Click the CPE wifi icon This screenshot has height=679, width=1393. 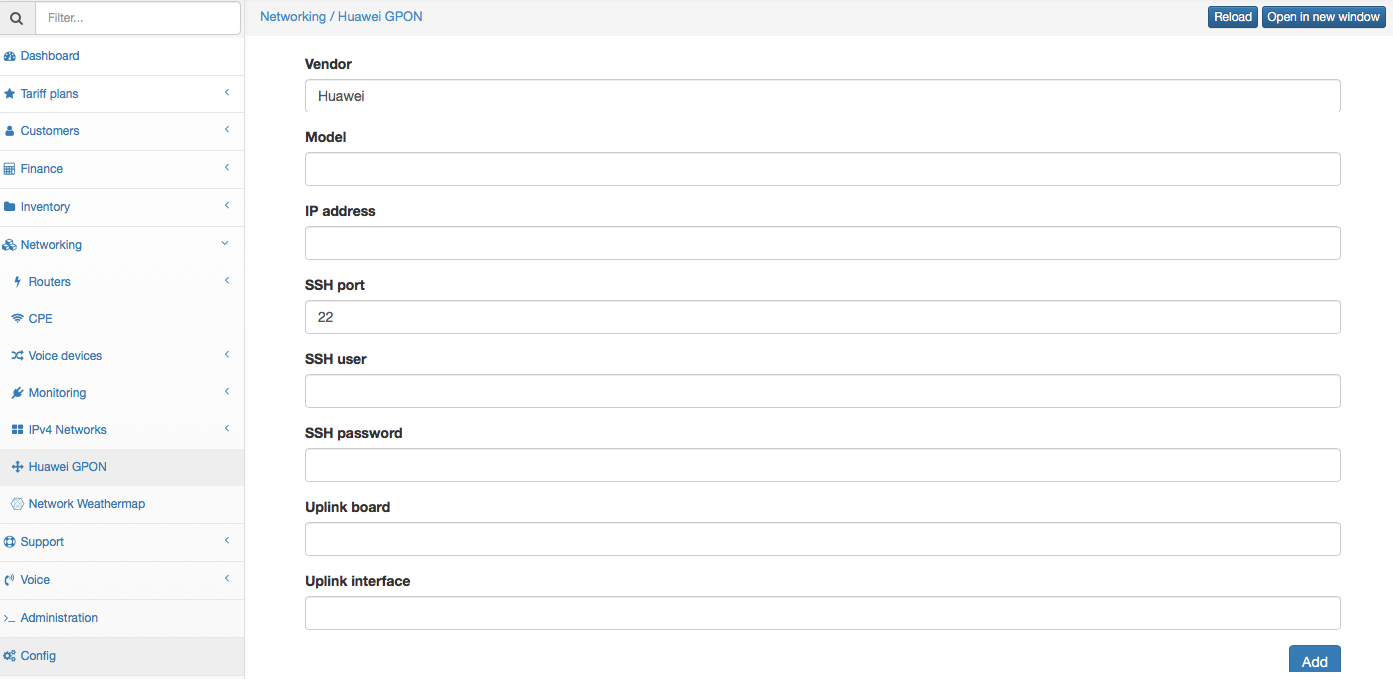(17, 319)
